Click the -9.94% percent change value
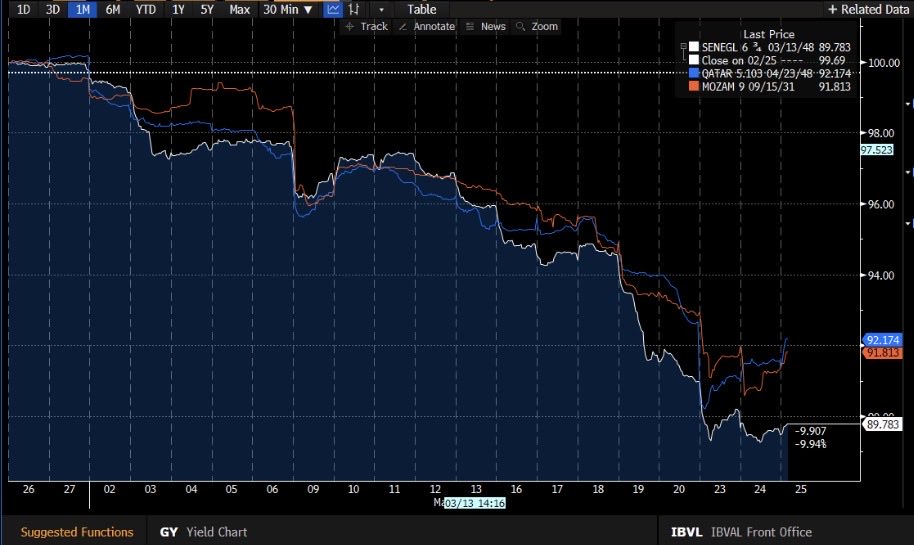Image resolution: width=914 pixels, height=545 pixels. [811, 444]
